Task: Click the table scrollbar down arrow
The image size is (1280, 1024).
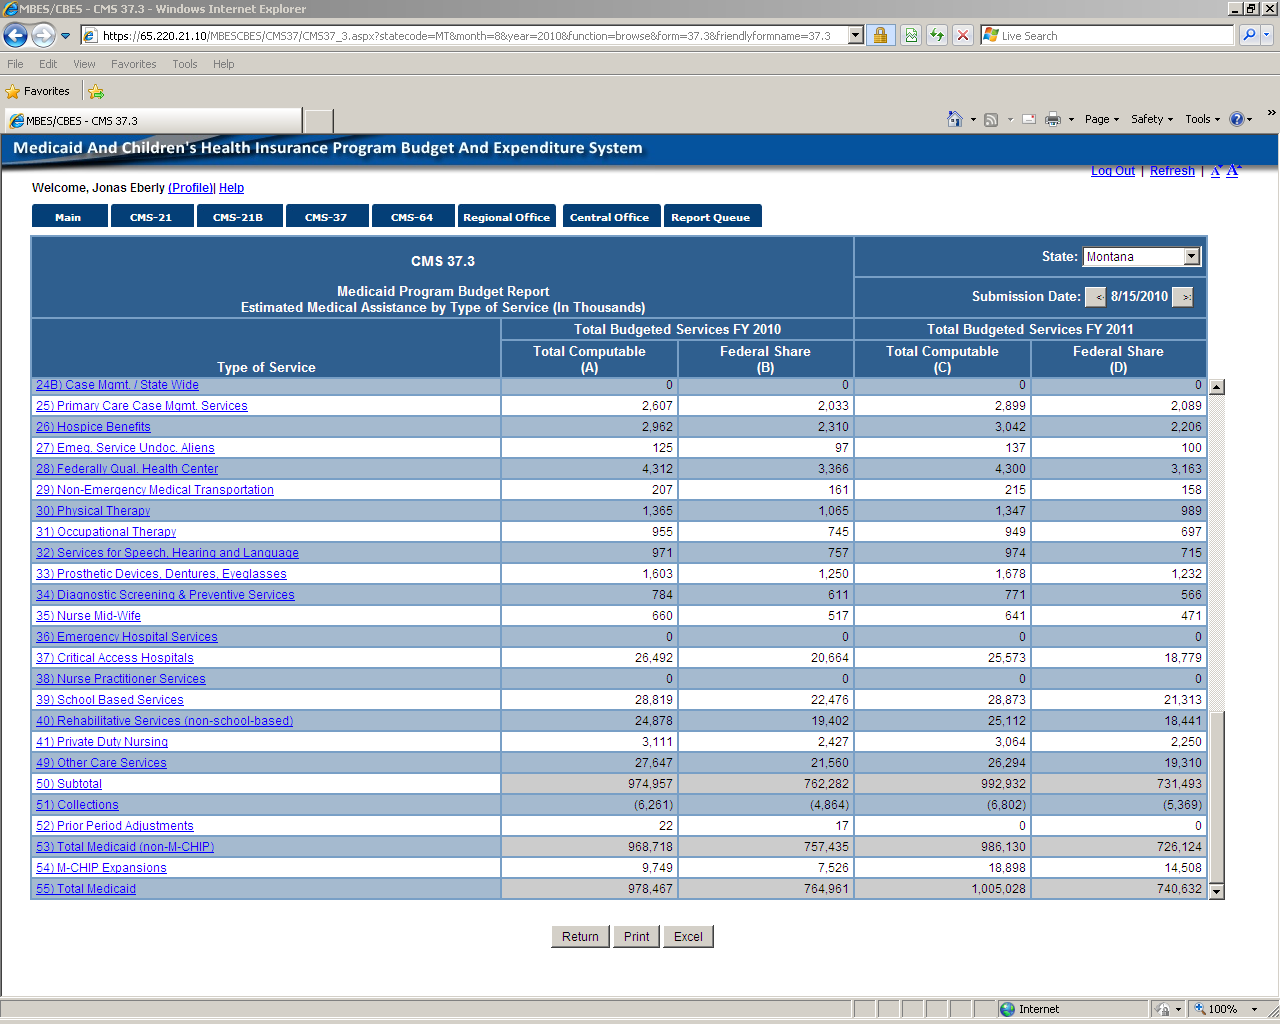Action: [1216, 890]
